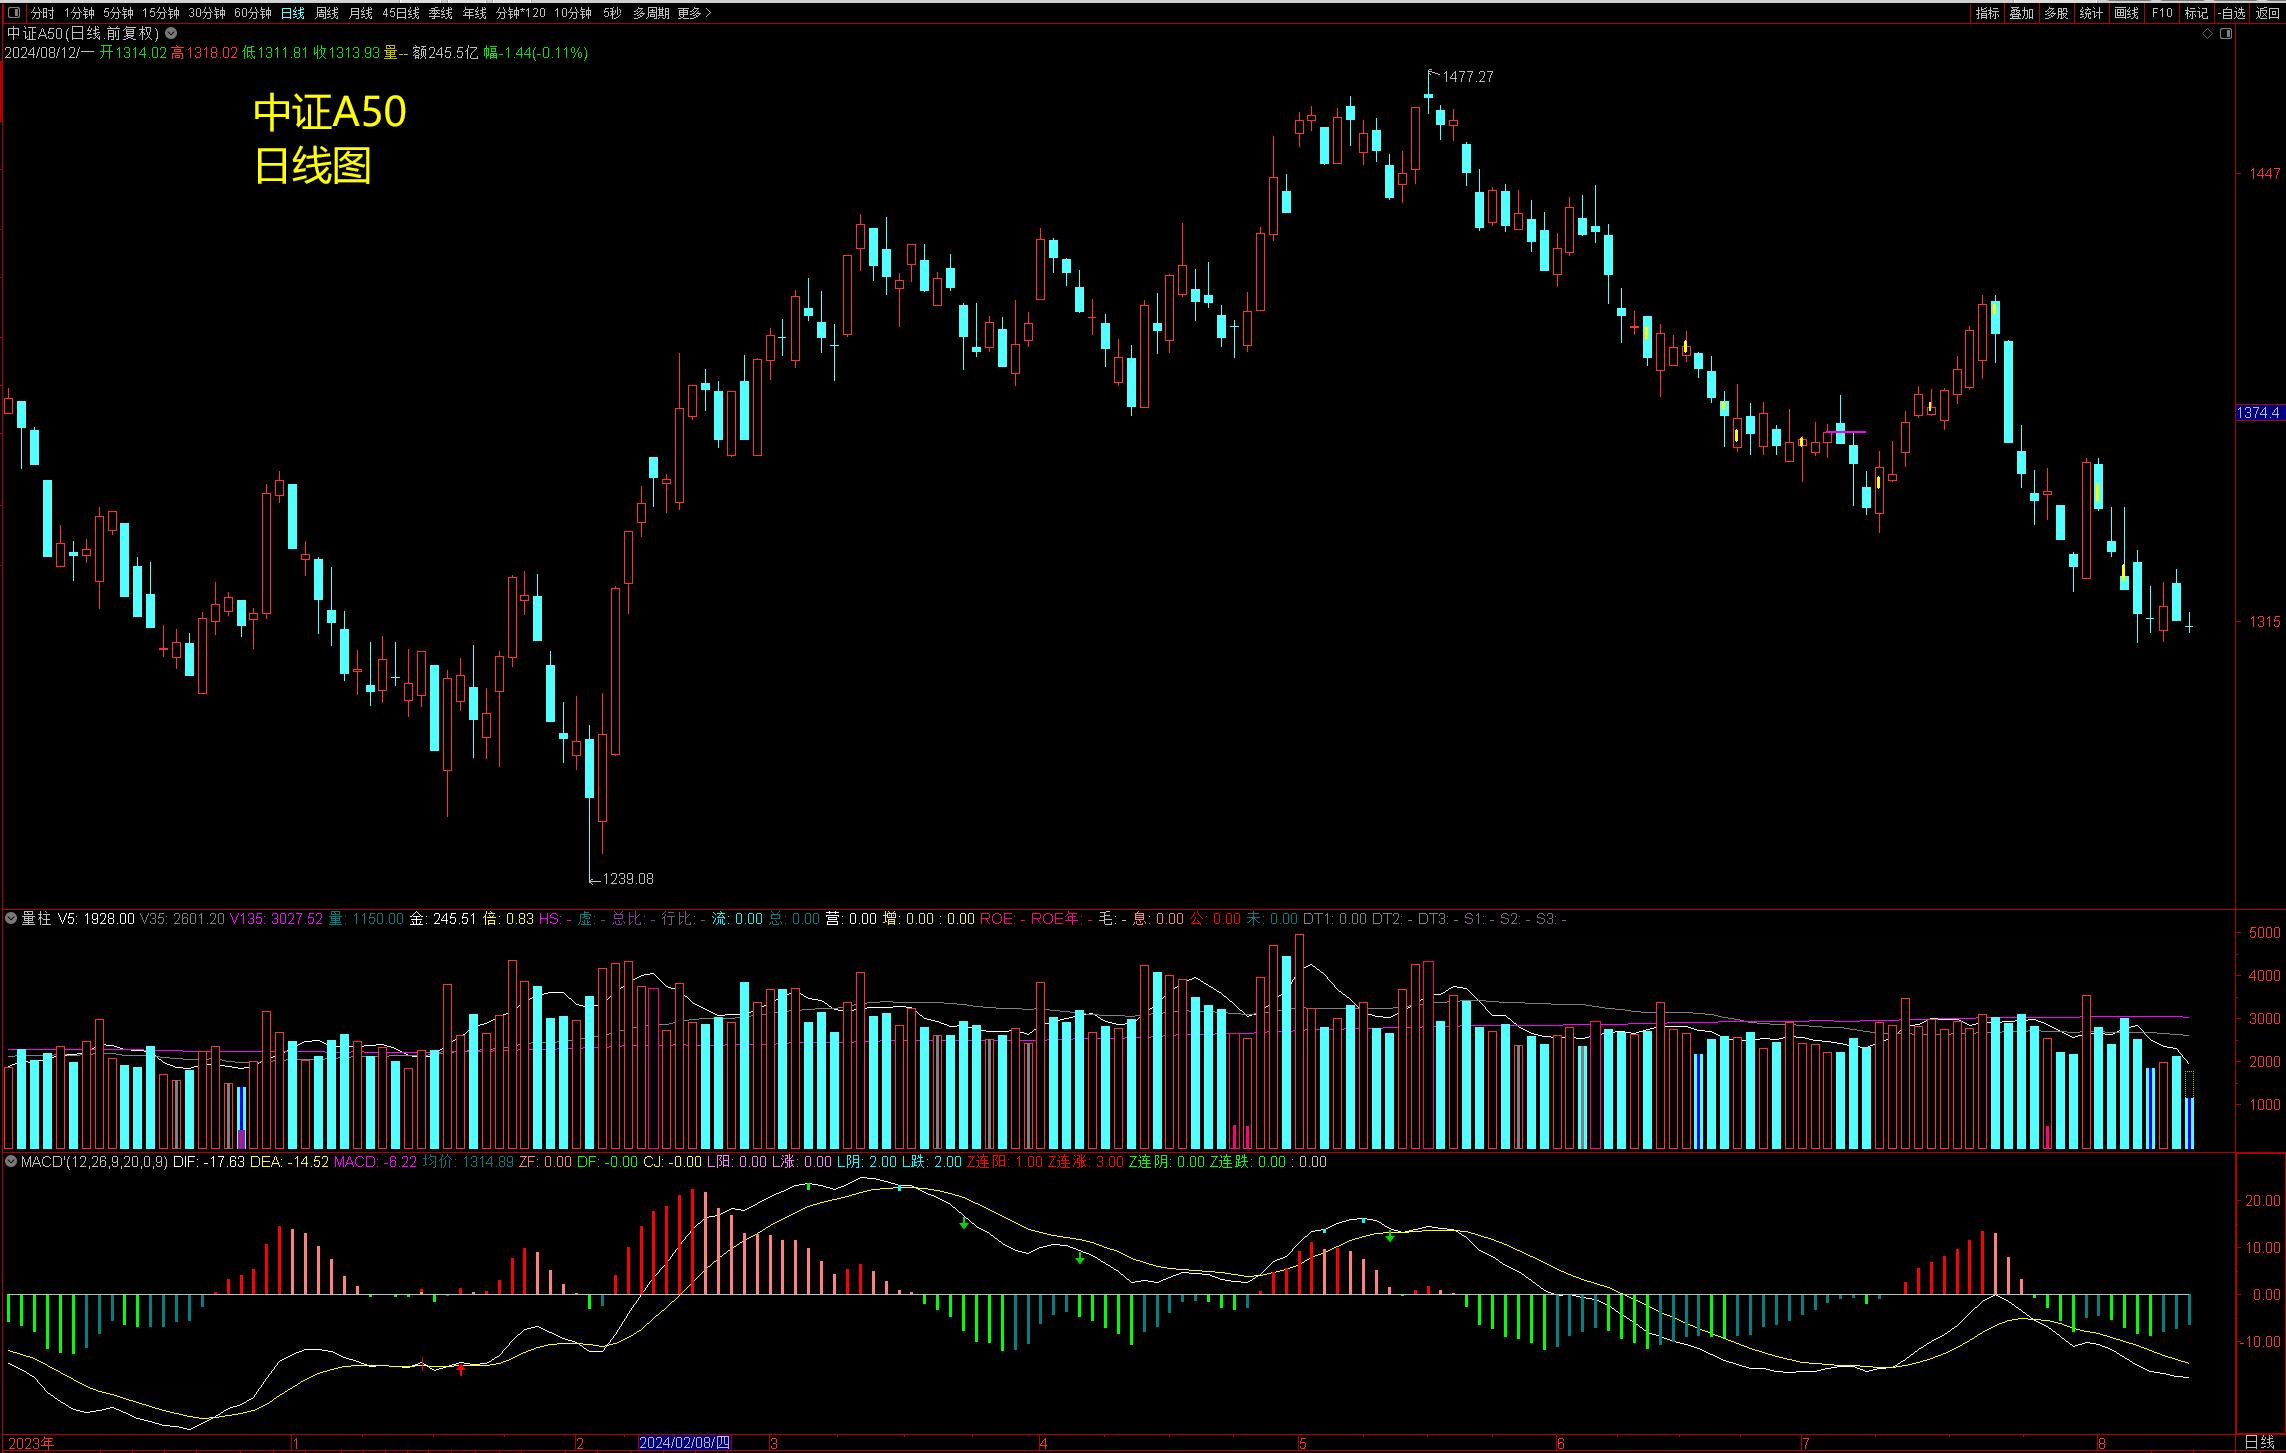Click the 量柱 indicator name label
The image size is (2286, 1453).
[x=36, y=918]
